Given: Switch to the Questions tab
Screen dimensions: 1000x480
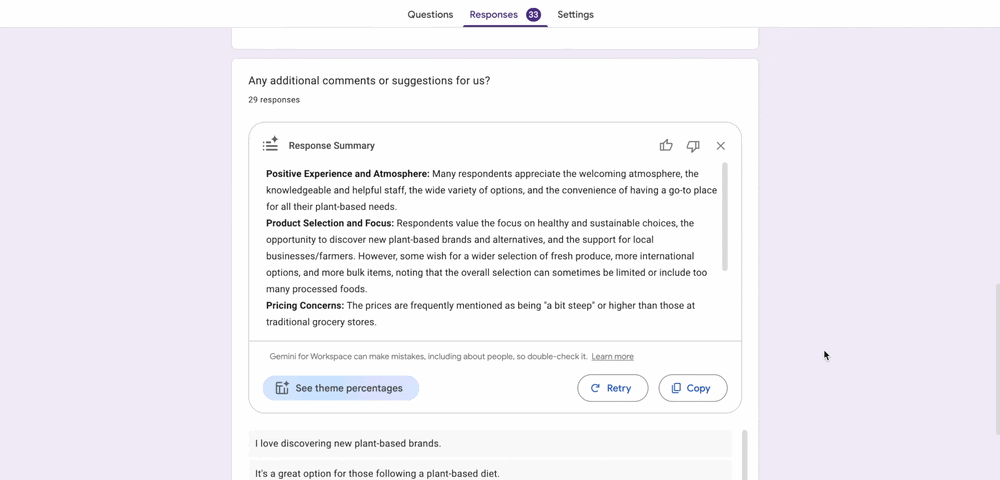Looking at the screenshot, I should tap(430, 15).
